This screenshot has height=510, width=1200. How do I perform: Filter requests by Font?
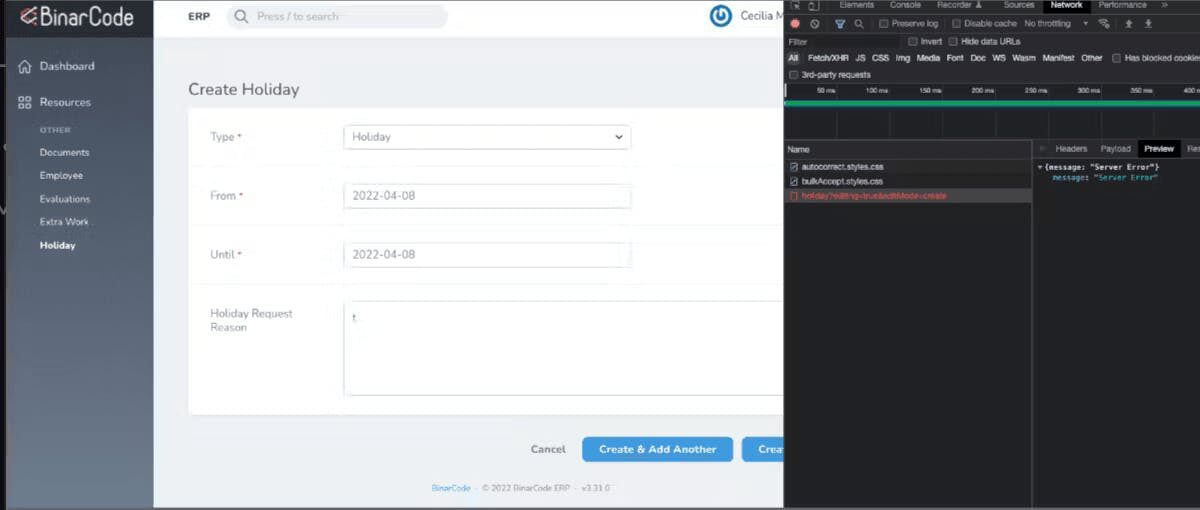955,58
